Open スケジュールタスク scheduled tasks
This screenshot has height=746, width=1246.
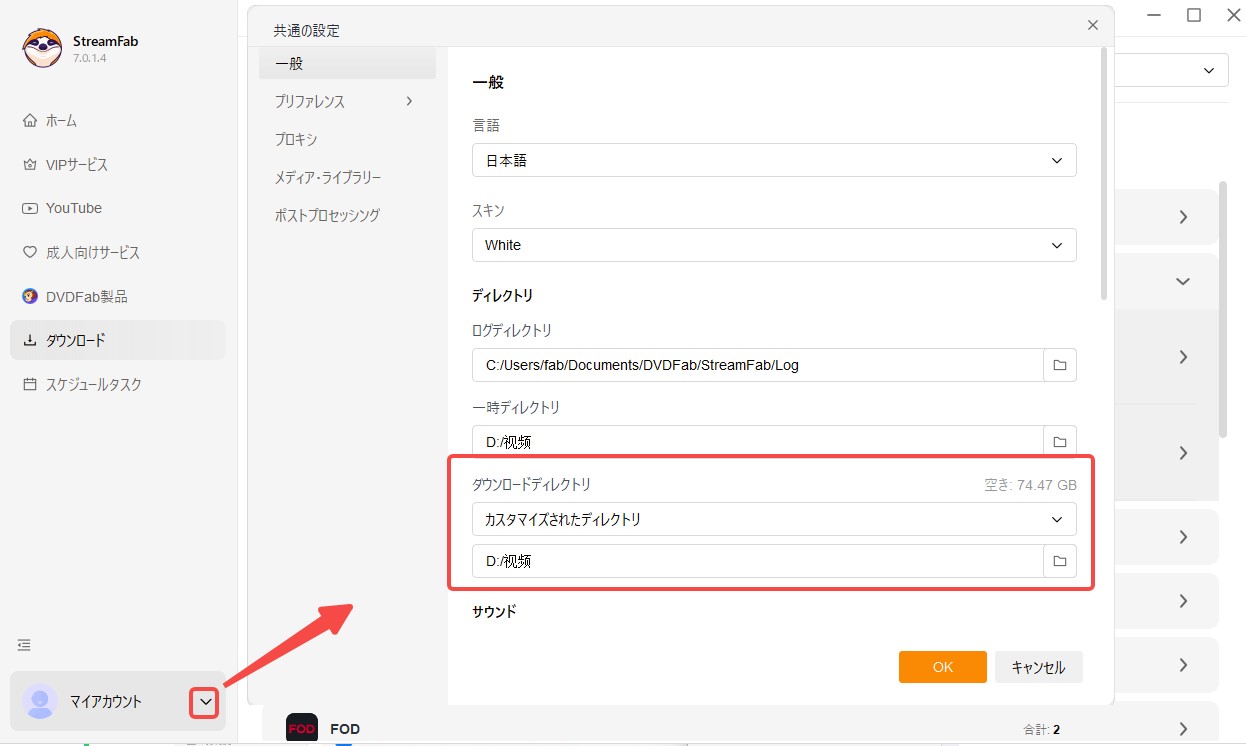[93, 385]
